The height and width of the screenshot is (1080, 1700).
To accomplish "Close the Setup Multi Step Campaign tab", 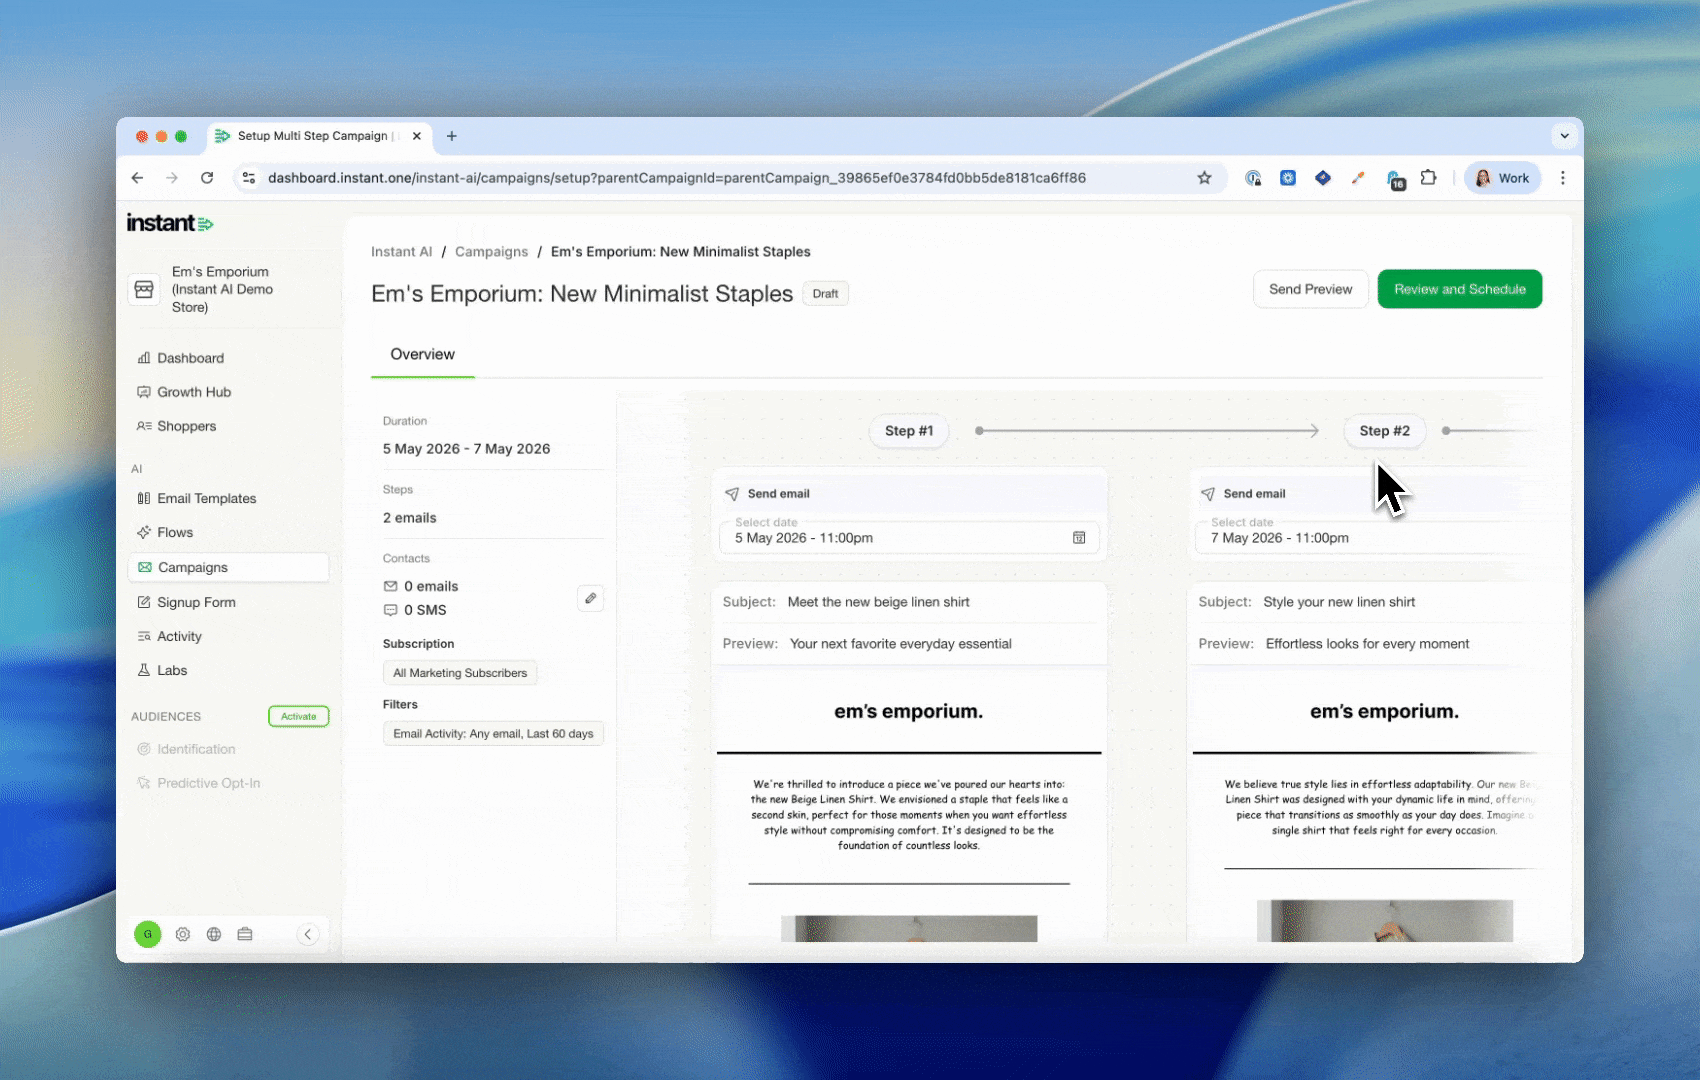I will point(417,136).
